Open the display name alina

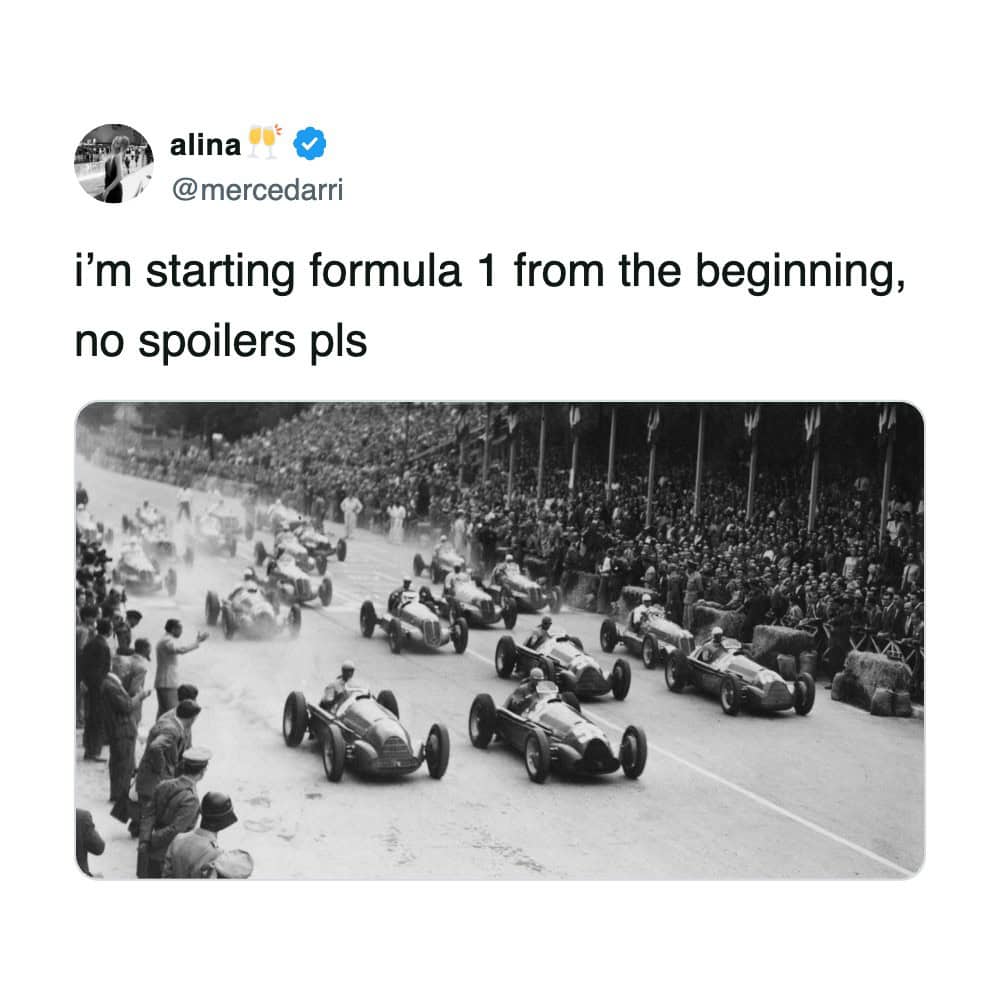205,145
